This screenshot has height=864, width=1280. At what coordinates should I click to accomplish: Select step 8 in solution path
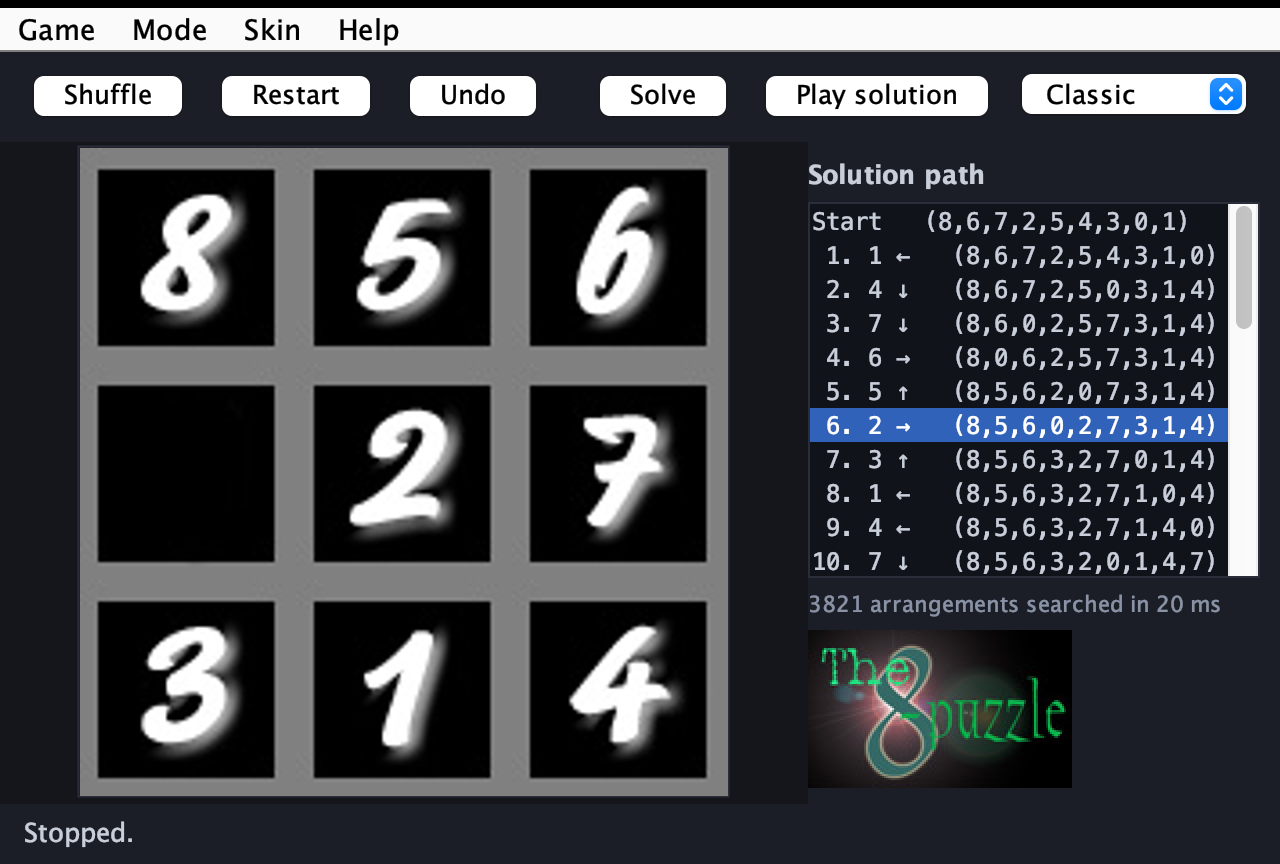point(1019,494)
